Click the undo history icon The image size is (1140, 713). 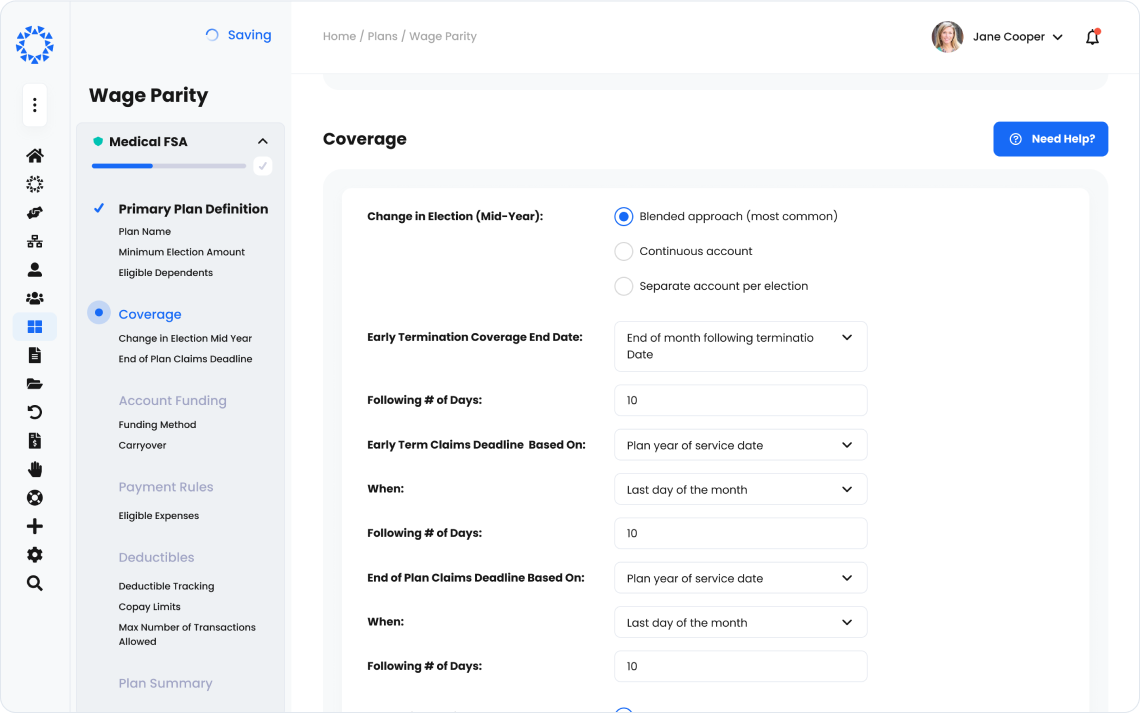point(35,411)
